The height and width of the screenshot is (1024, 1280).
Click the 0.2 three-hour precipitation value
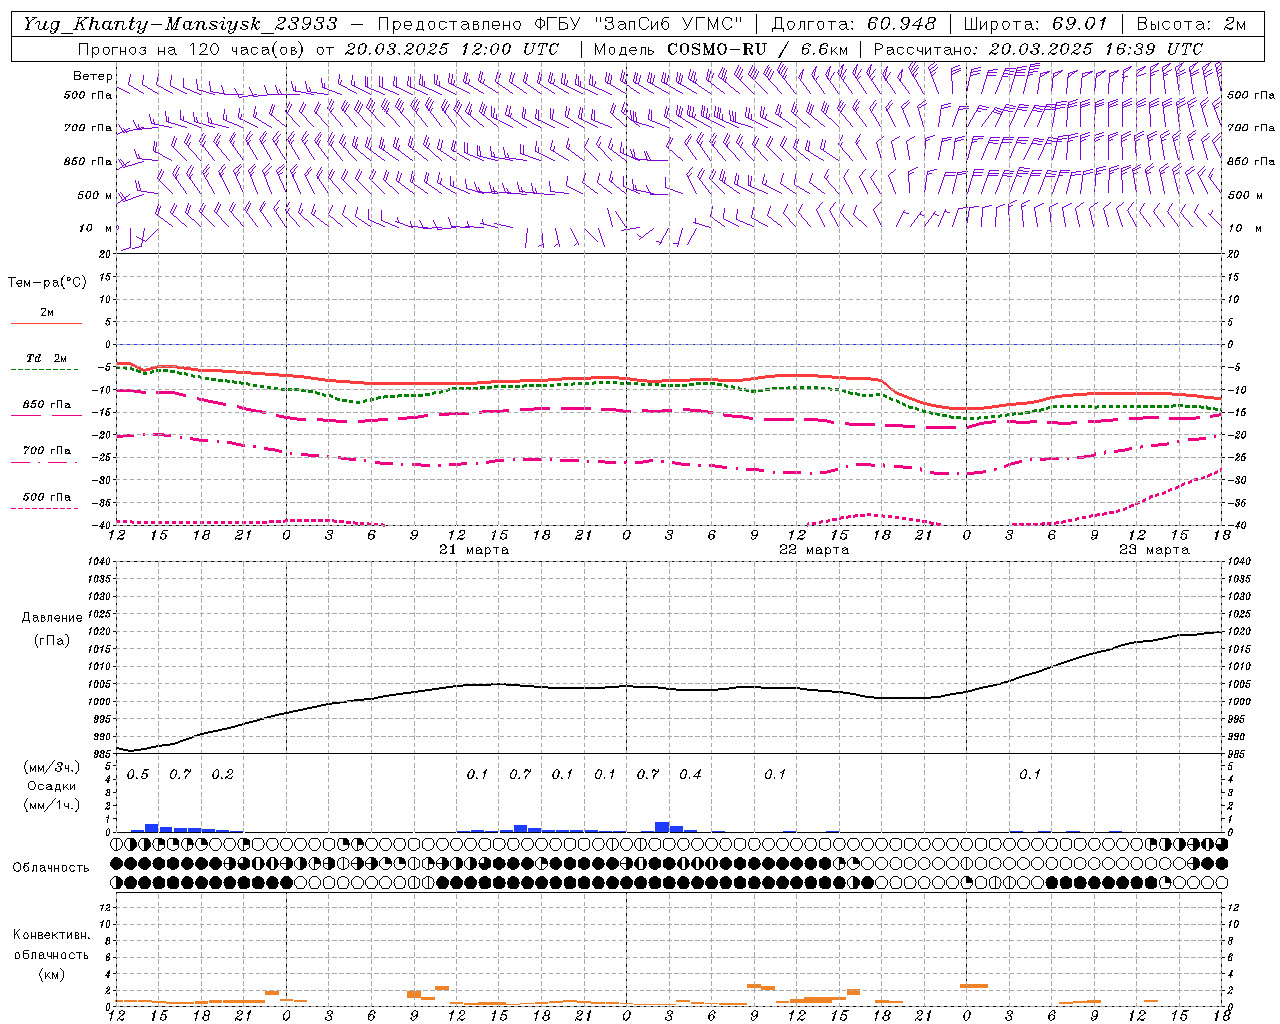(x=222, y=774)
